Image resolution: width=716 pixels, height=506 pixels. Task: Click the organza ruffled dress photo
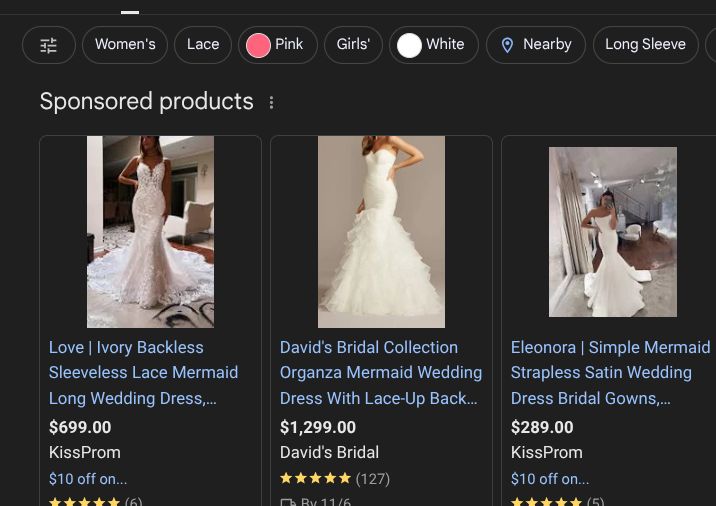381,232
